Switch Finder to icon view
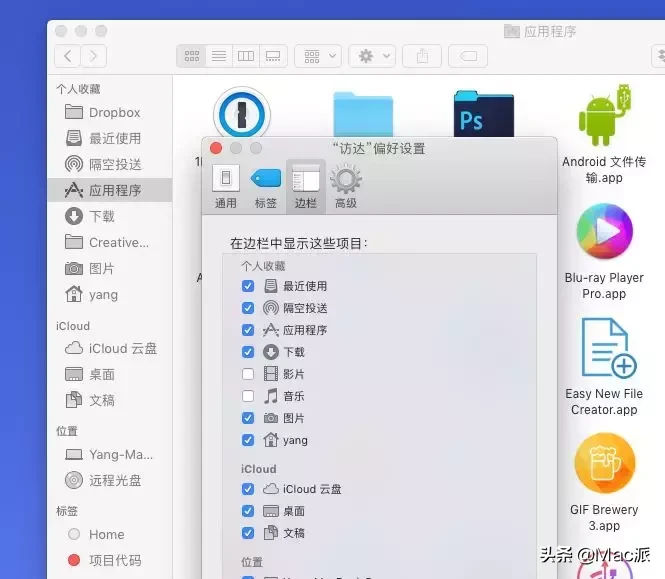 click(x=191, y=56)
